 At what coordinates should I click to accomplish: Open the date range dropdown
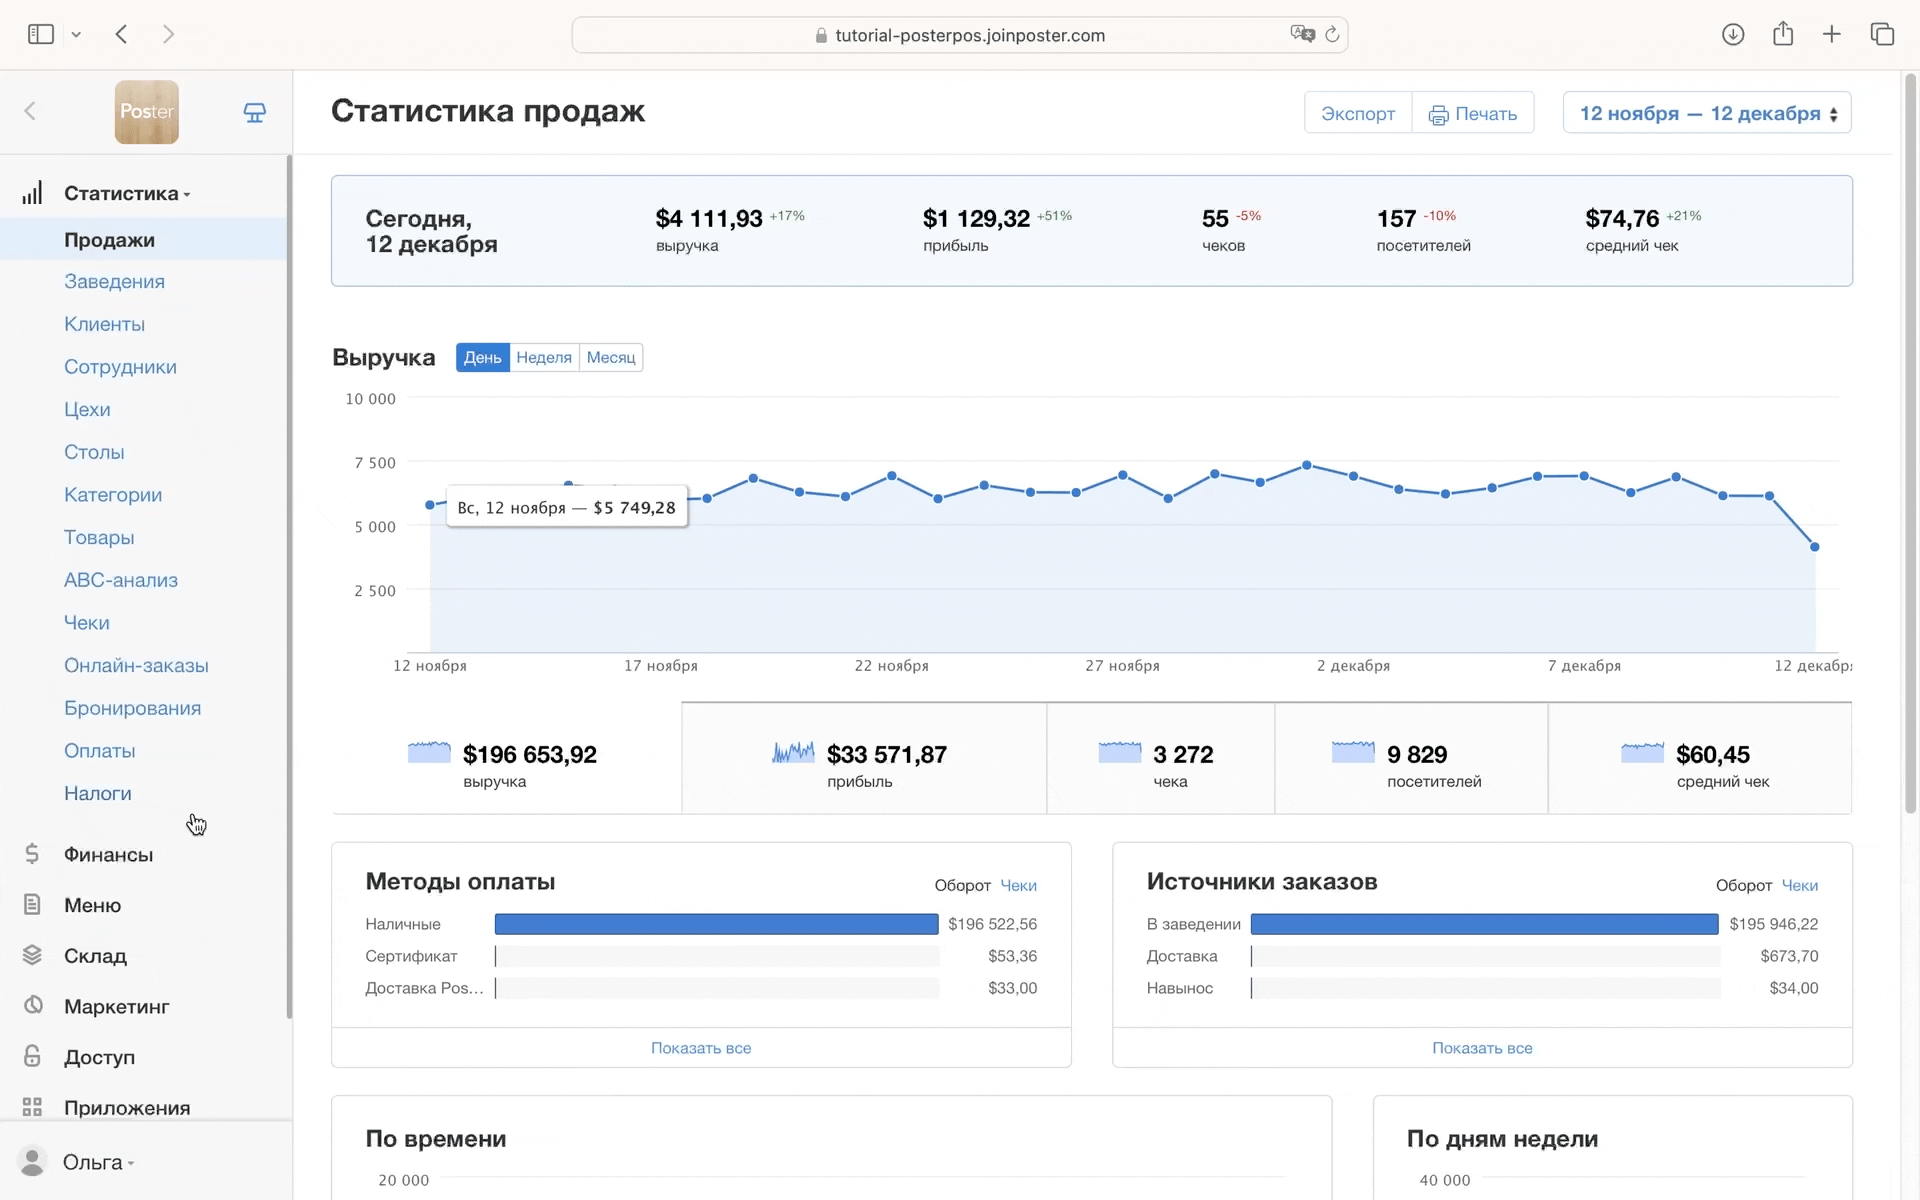tap(1707, 113)
